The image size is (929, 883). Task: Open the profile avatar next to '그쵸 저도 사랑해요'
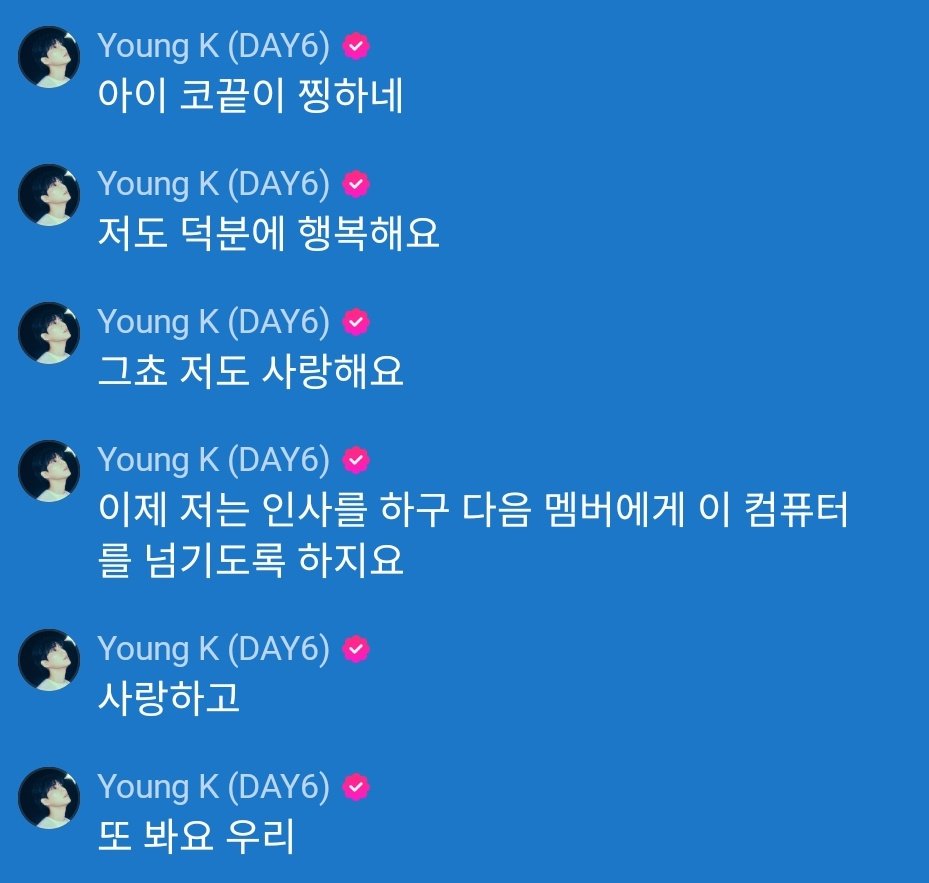click(x=49, y=332)
